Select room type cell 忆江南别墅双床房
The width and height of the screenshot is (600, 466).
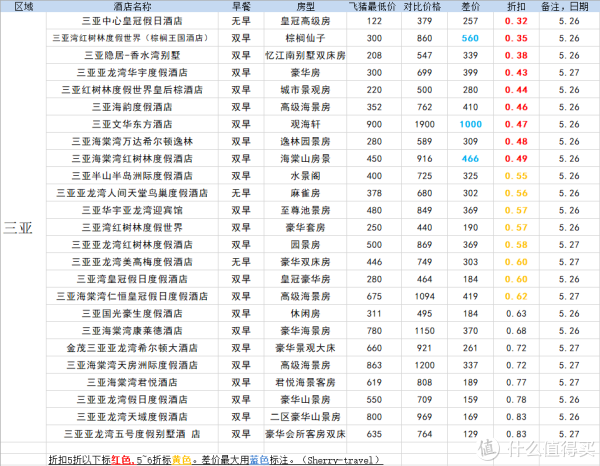pos(305,55)
